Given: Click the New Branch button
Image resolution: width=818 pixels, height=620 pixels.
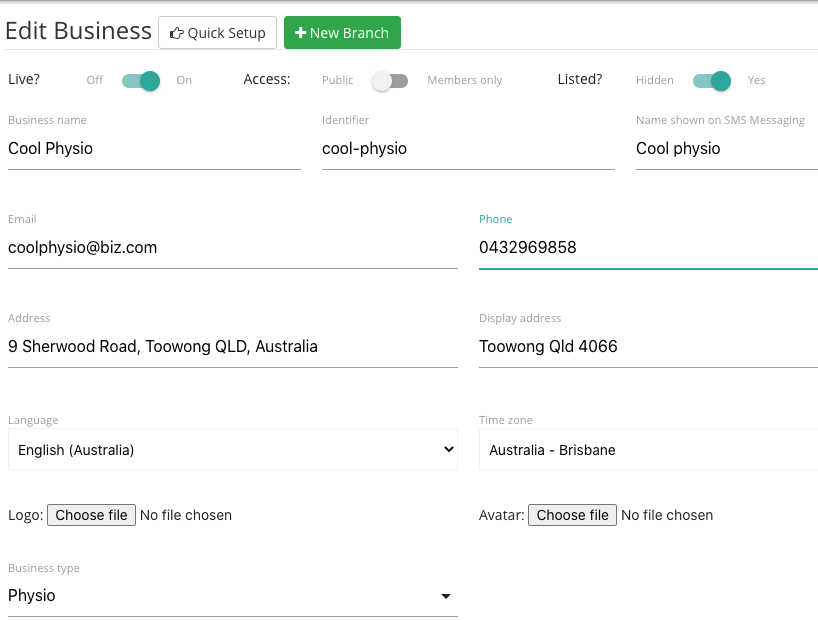Looking at the screenshot, I should click(342, 33).
